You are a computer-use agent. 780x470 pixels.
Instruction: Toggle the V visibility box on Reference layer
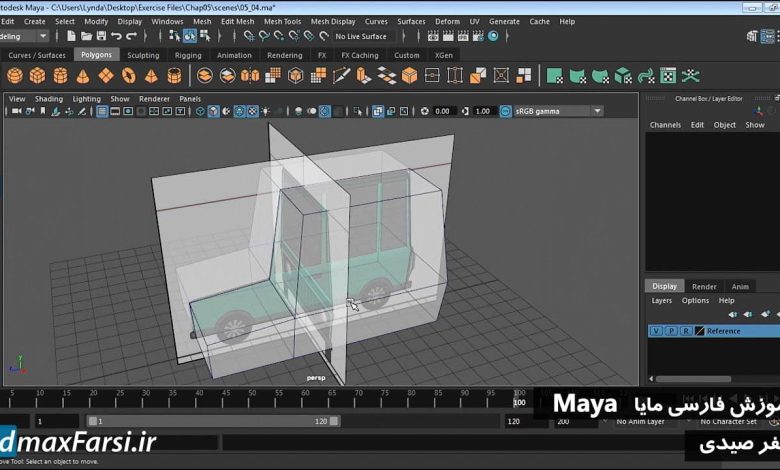click(656, 331)
